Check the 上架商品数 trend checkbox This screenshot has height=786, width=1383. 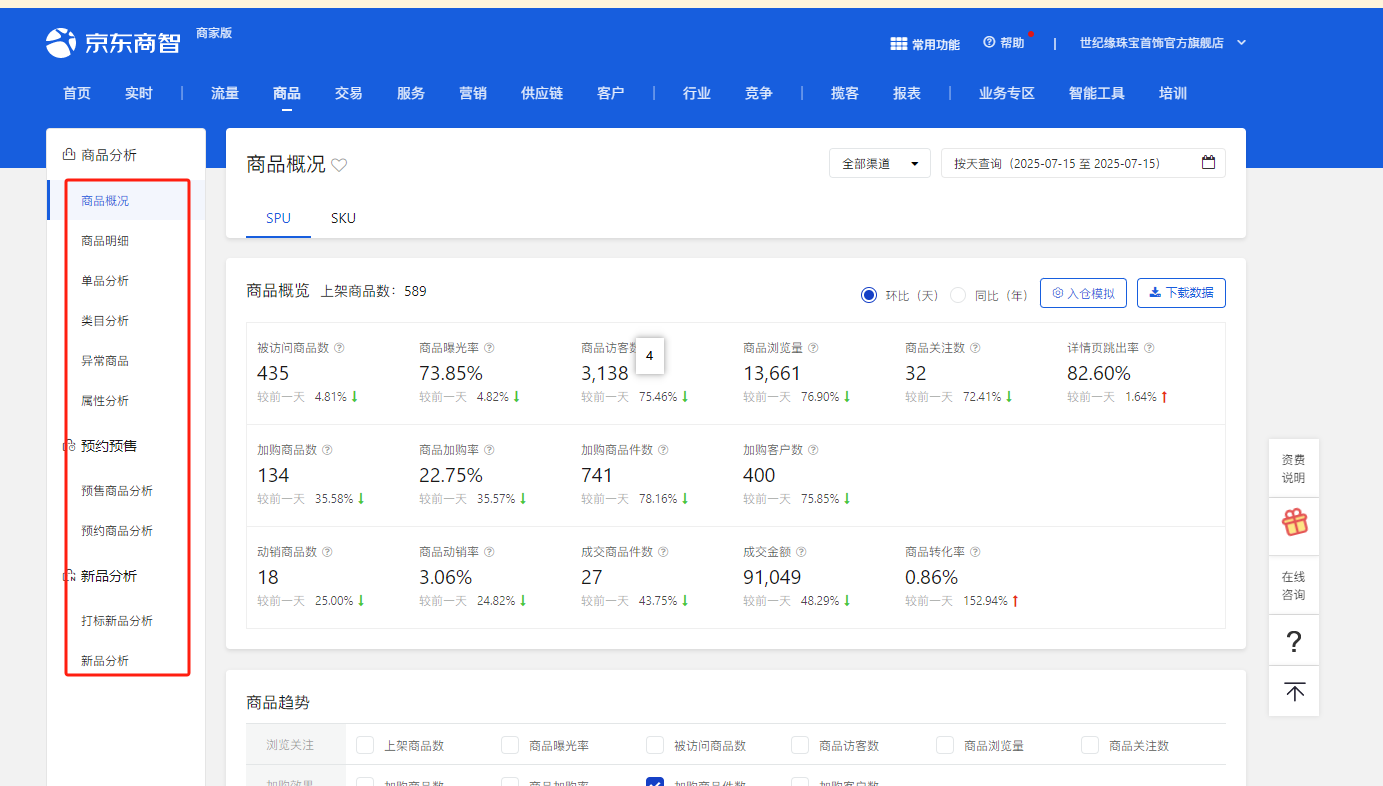[x=366, y=745]
